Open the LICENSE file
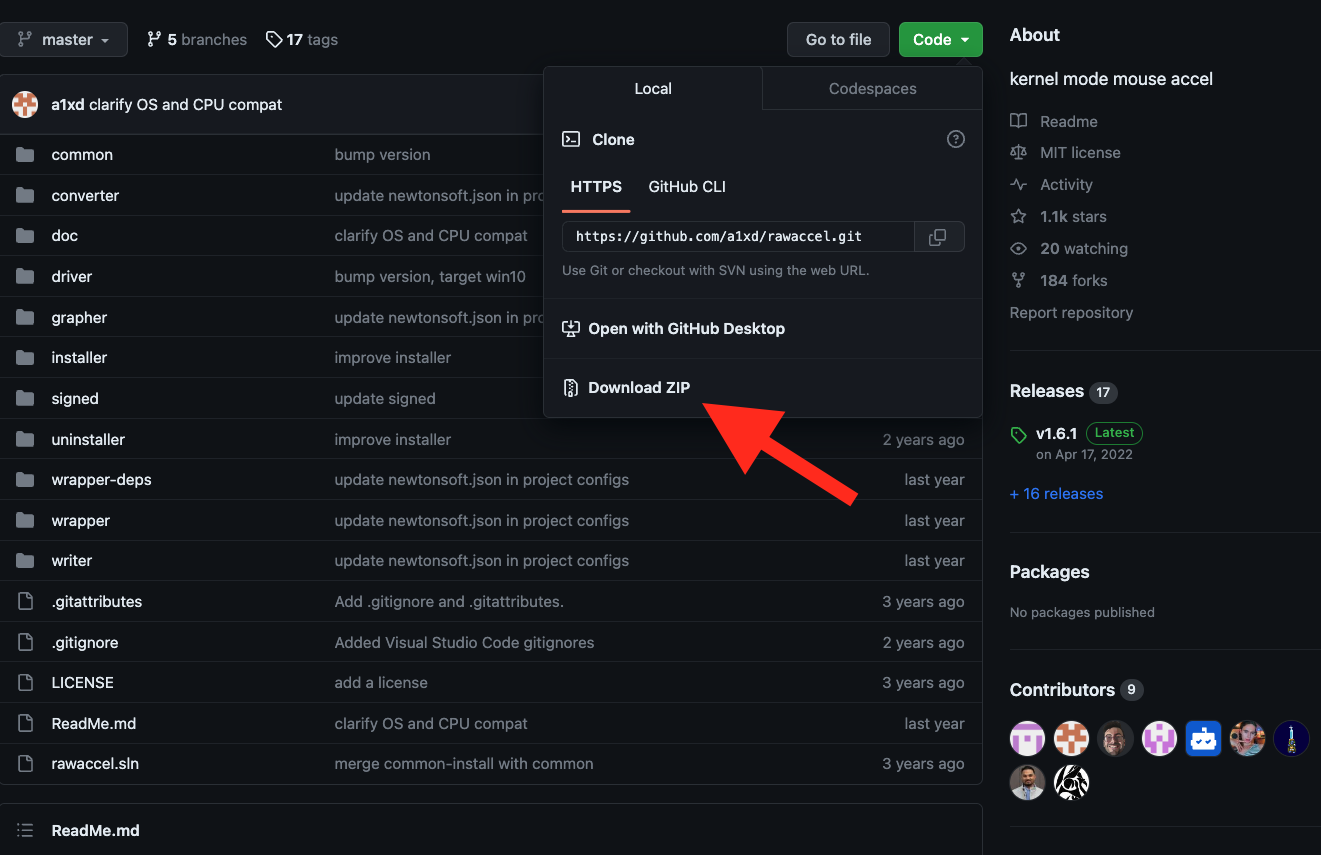1321x855 pixels. coord(83,683)
